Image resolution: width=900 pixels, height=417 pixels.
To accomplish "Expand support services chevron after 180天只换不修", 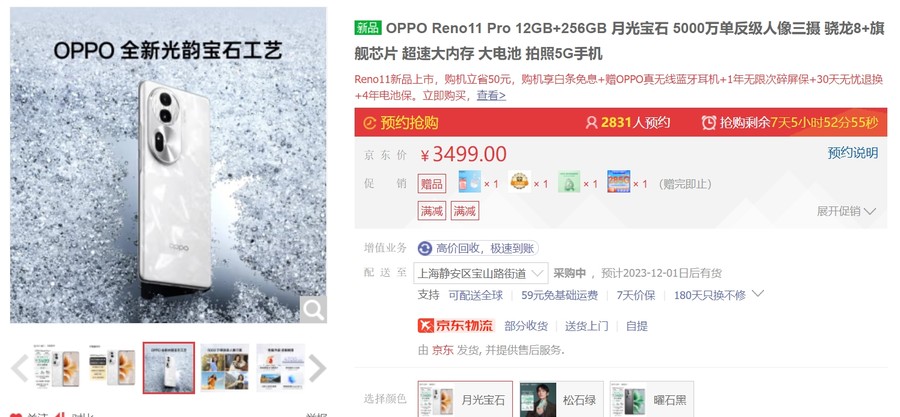I will point(758,294).
